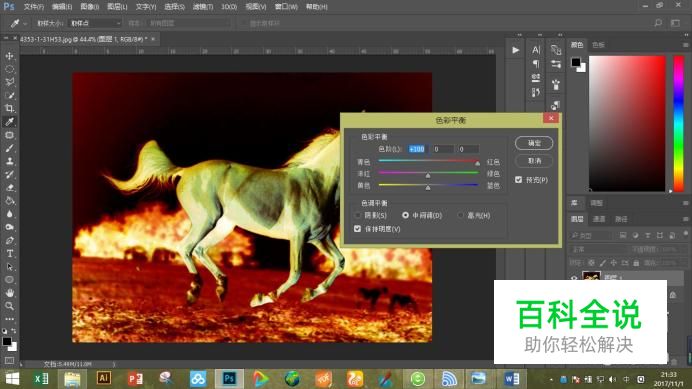Click the Magenta-Green slider handle
Image resolution: width=692 pixels, height=389 pixels.
428,176
